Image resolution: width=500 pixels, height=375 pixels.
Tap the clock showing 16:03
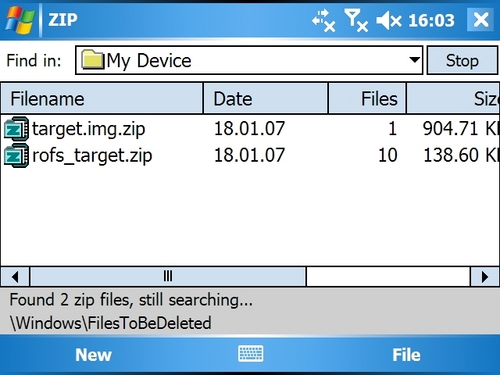click(431, 21)
